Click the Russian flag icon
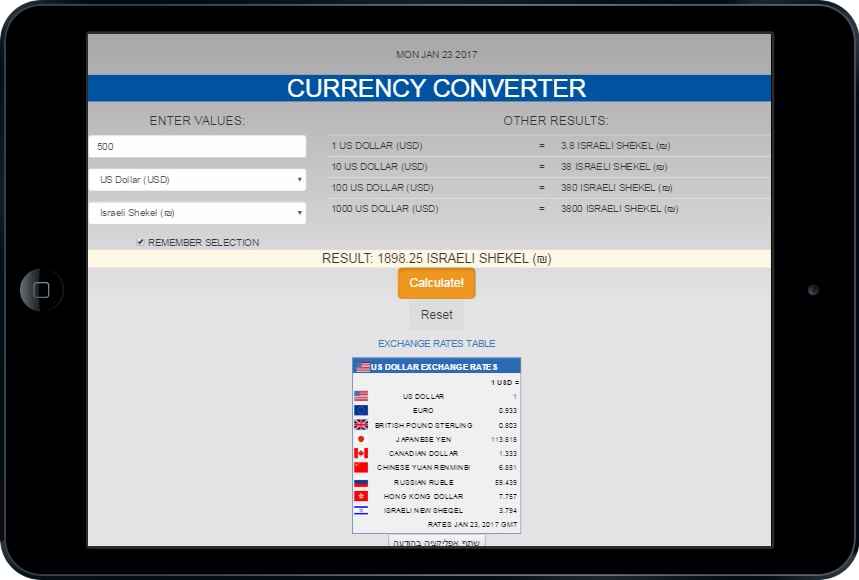The width and height of the screenshot is (859, 580). point(361,482)
